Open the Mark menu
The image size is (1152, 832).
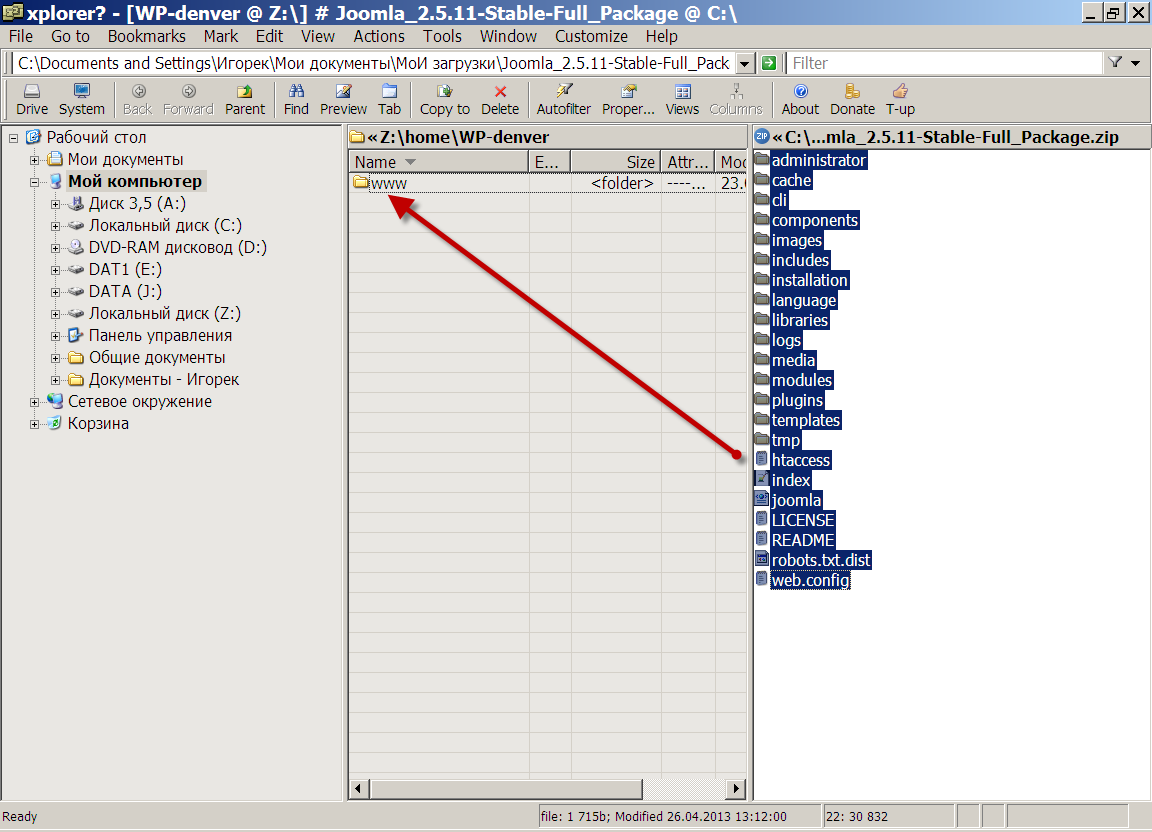click(220, 36)
